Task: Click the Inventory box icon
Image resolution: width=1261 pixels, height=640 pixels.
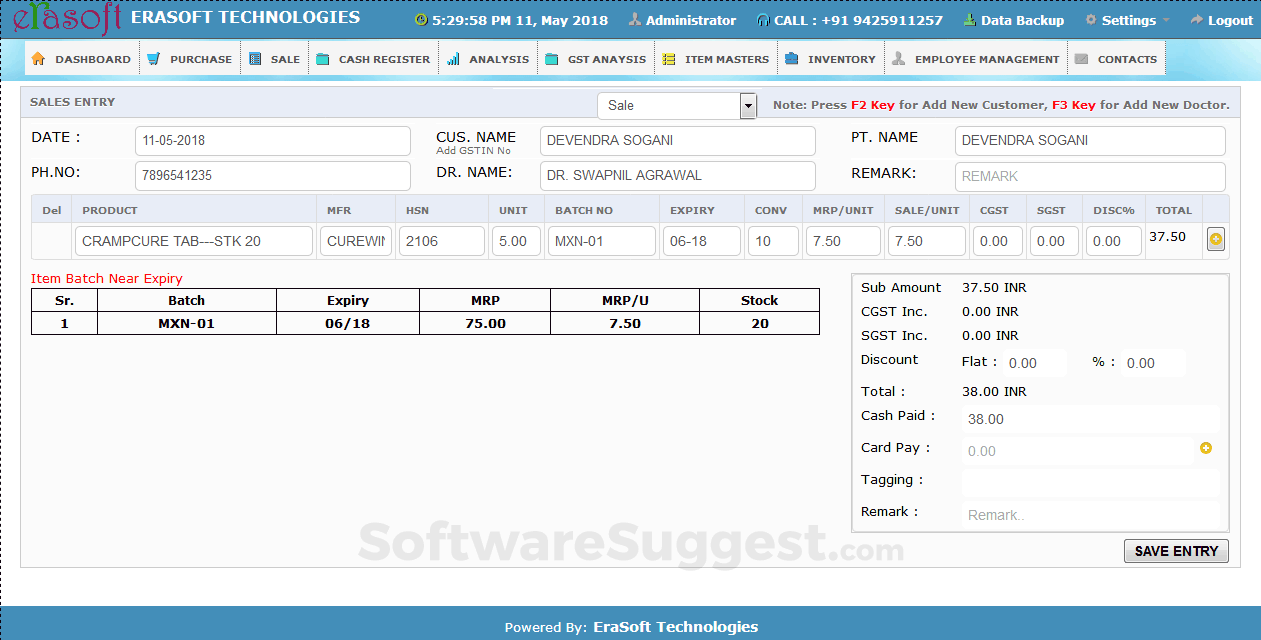Action: (791, 59)
